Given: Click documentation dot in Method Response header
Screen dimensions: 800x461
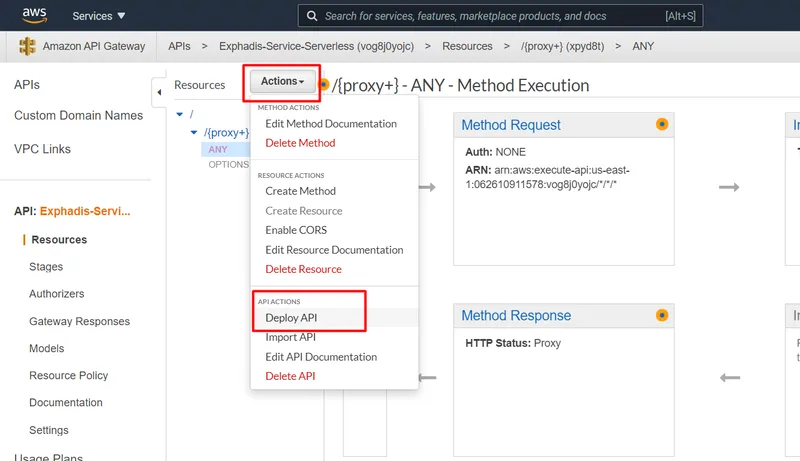Looking at the screenshot, I should [x=662, y=315].
